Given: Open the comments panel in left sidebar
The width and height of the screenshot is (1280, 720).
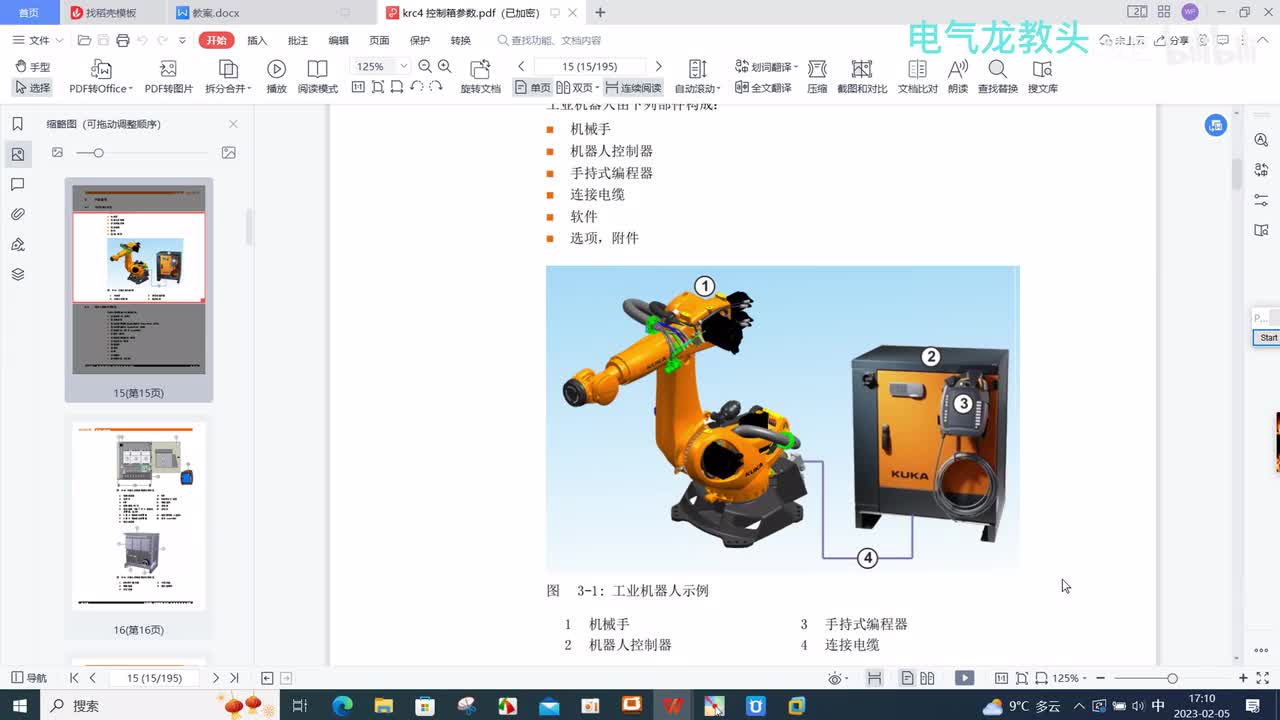Looking at the screenshot, I should 17,184.
